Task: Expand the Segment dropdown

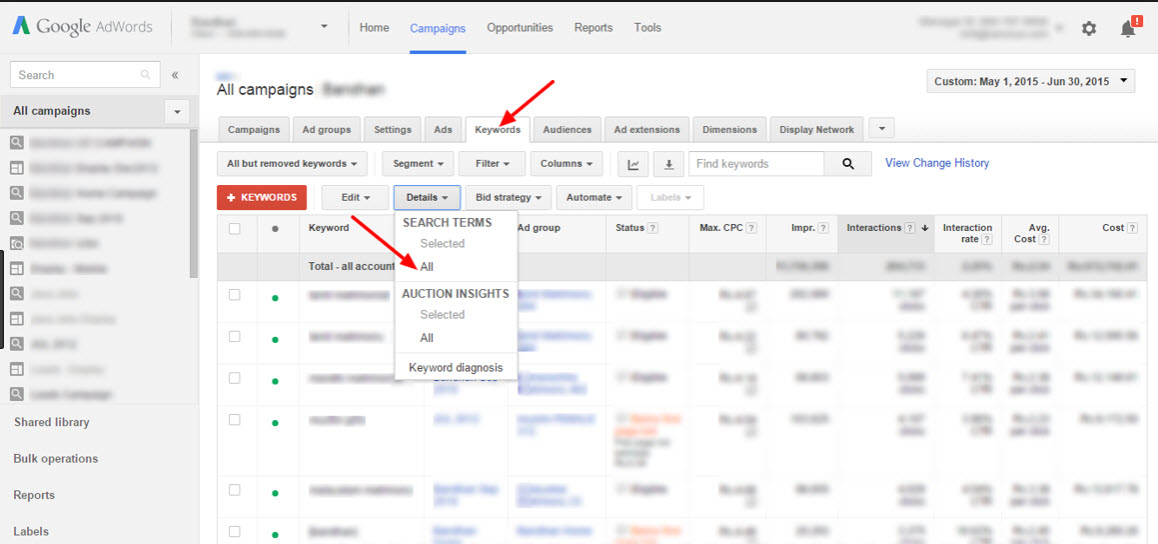Action: (x=418, y=164)
